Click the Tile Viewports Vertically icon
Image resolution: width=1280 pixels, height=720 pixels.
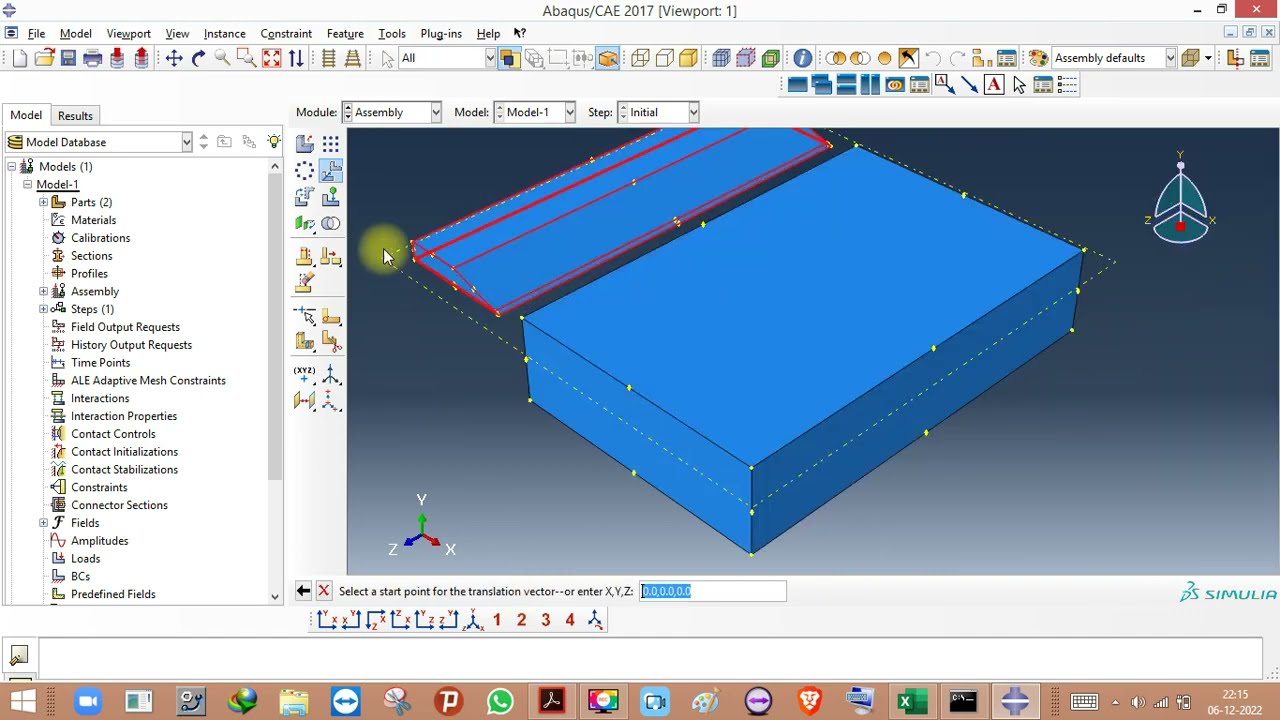point(870,85)
